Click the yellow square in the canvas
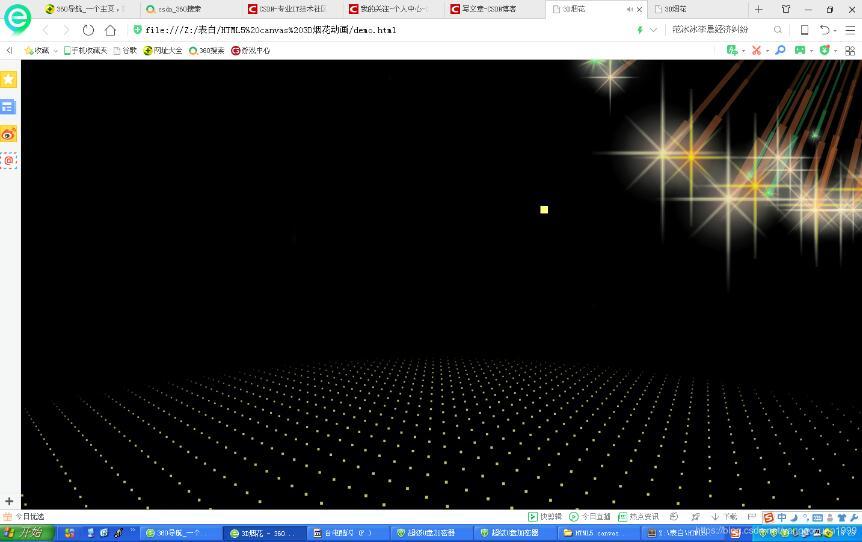The width and height of the screenshot is (862, 542). point(544,210)
